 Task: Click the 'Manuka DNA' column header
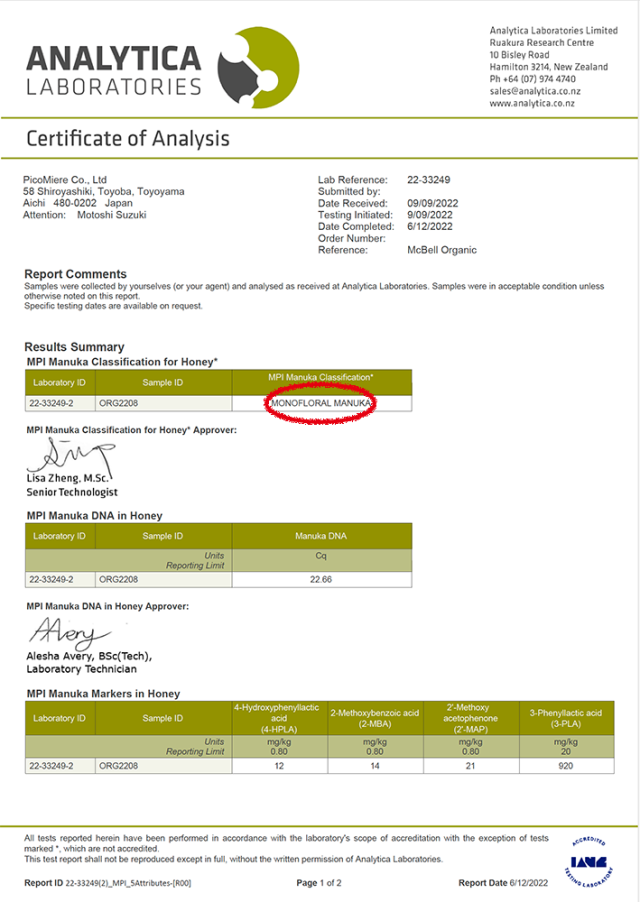321,536
